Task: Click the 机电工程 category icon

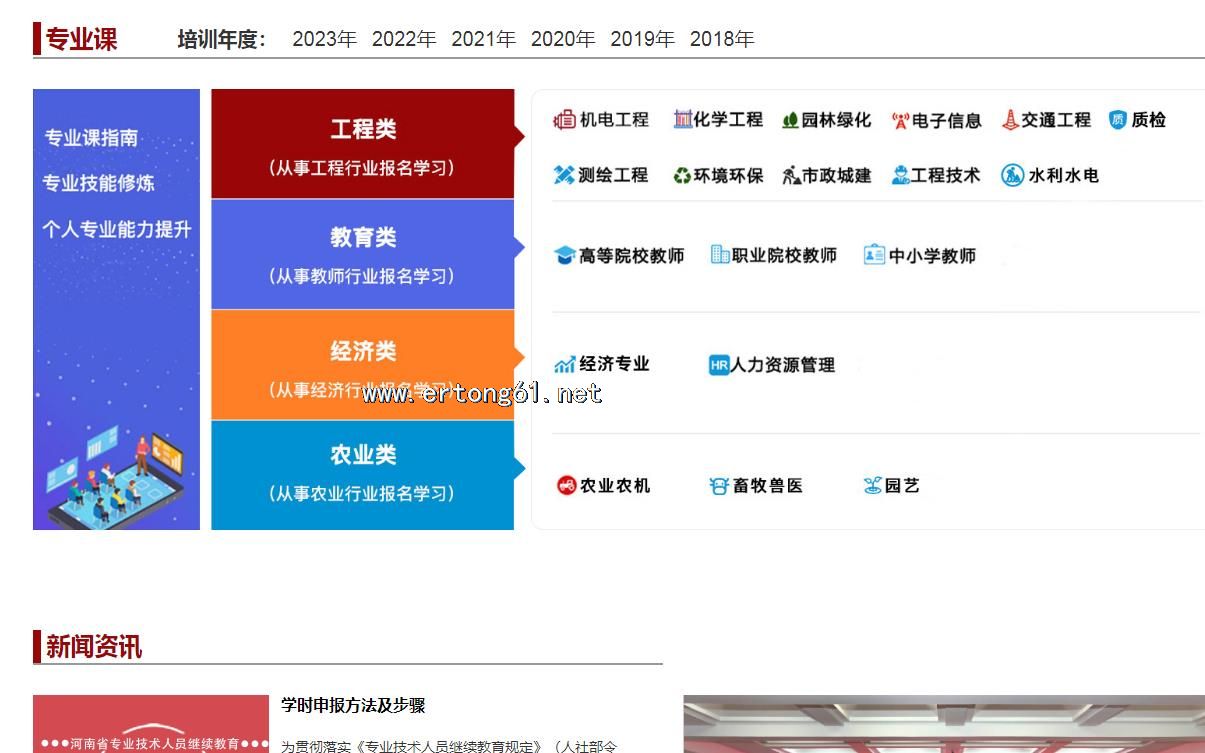Action: tap(564, 120)
